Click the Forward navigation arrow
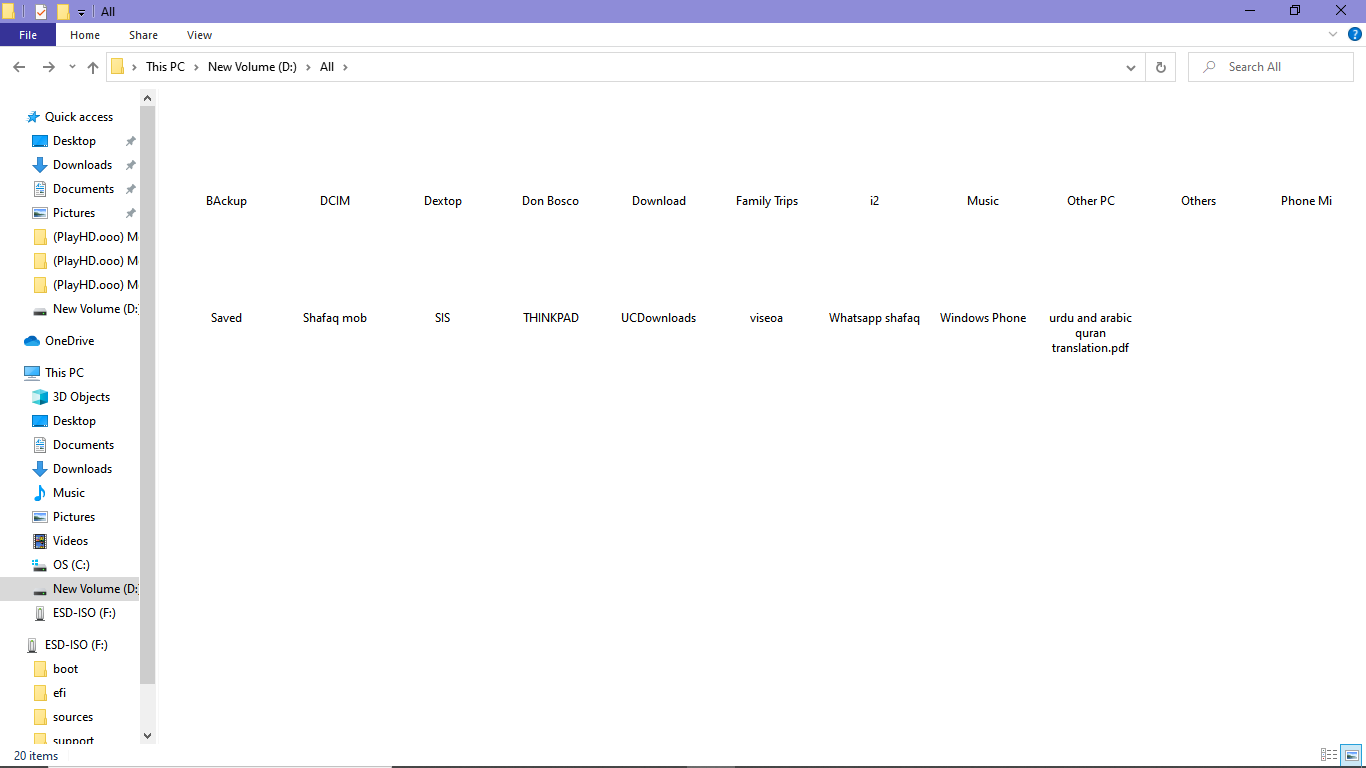This screenshot has height=768, width=1366. (48, 67)
